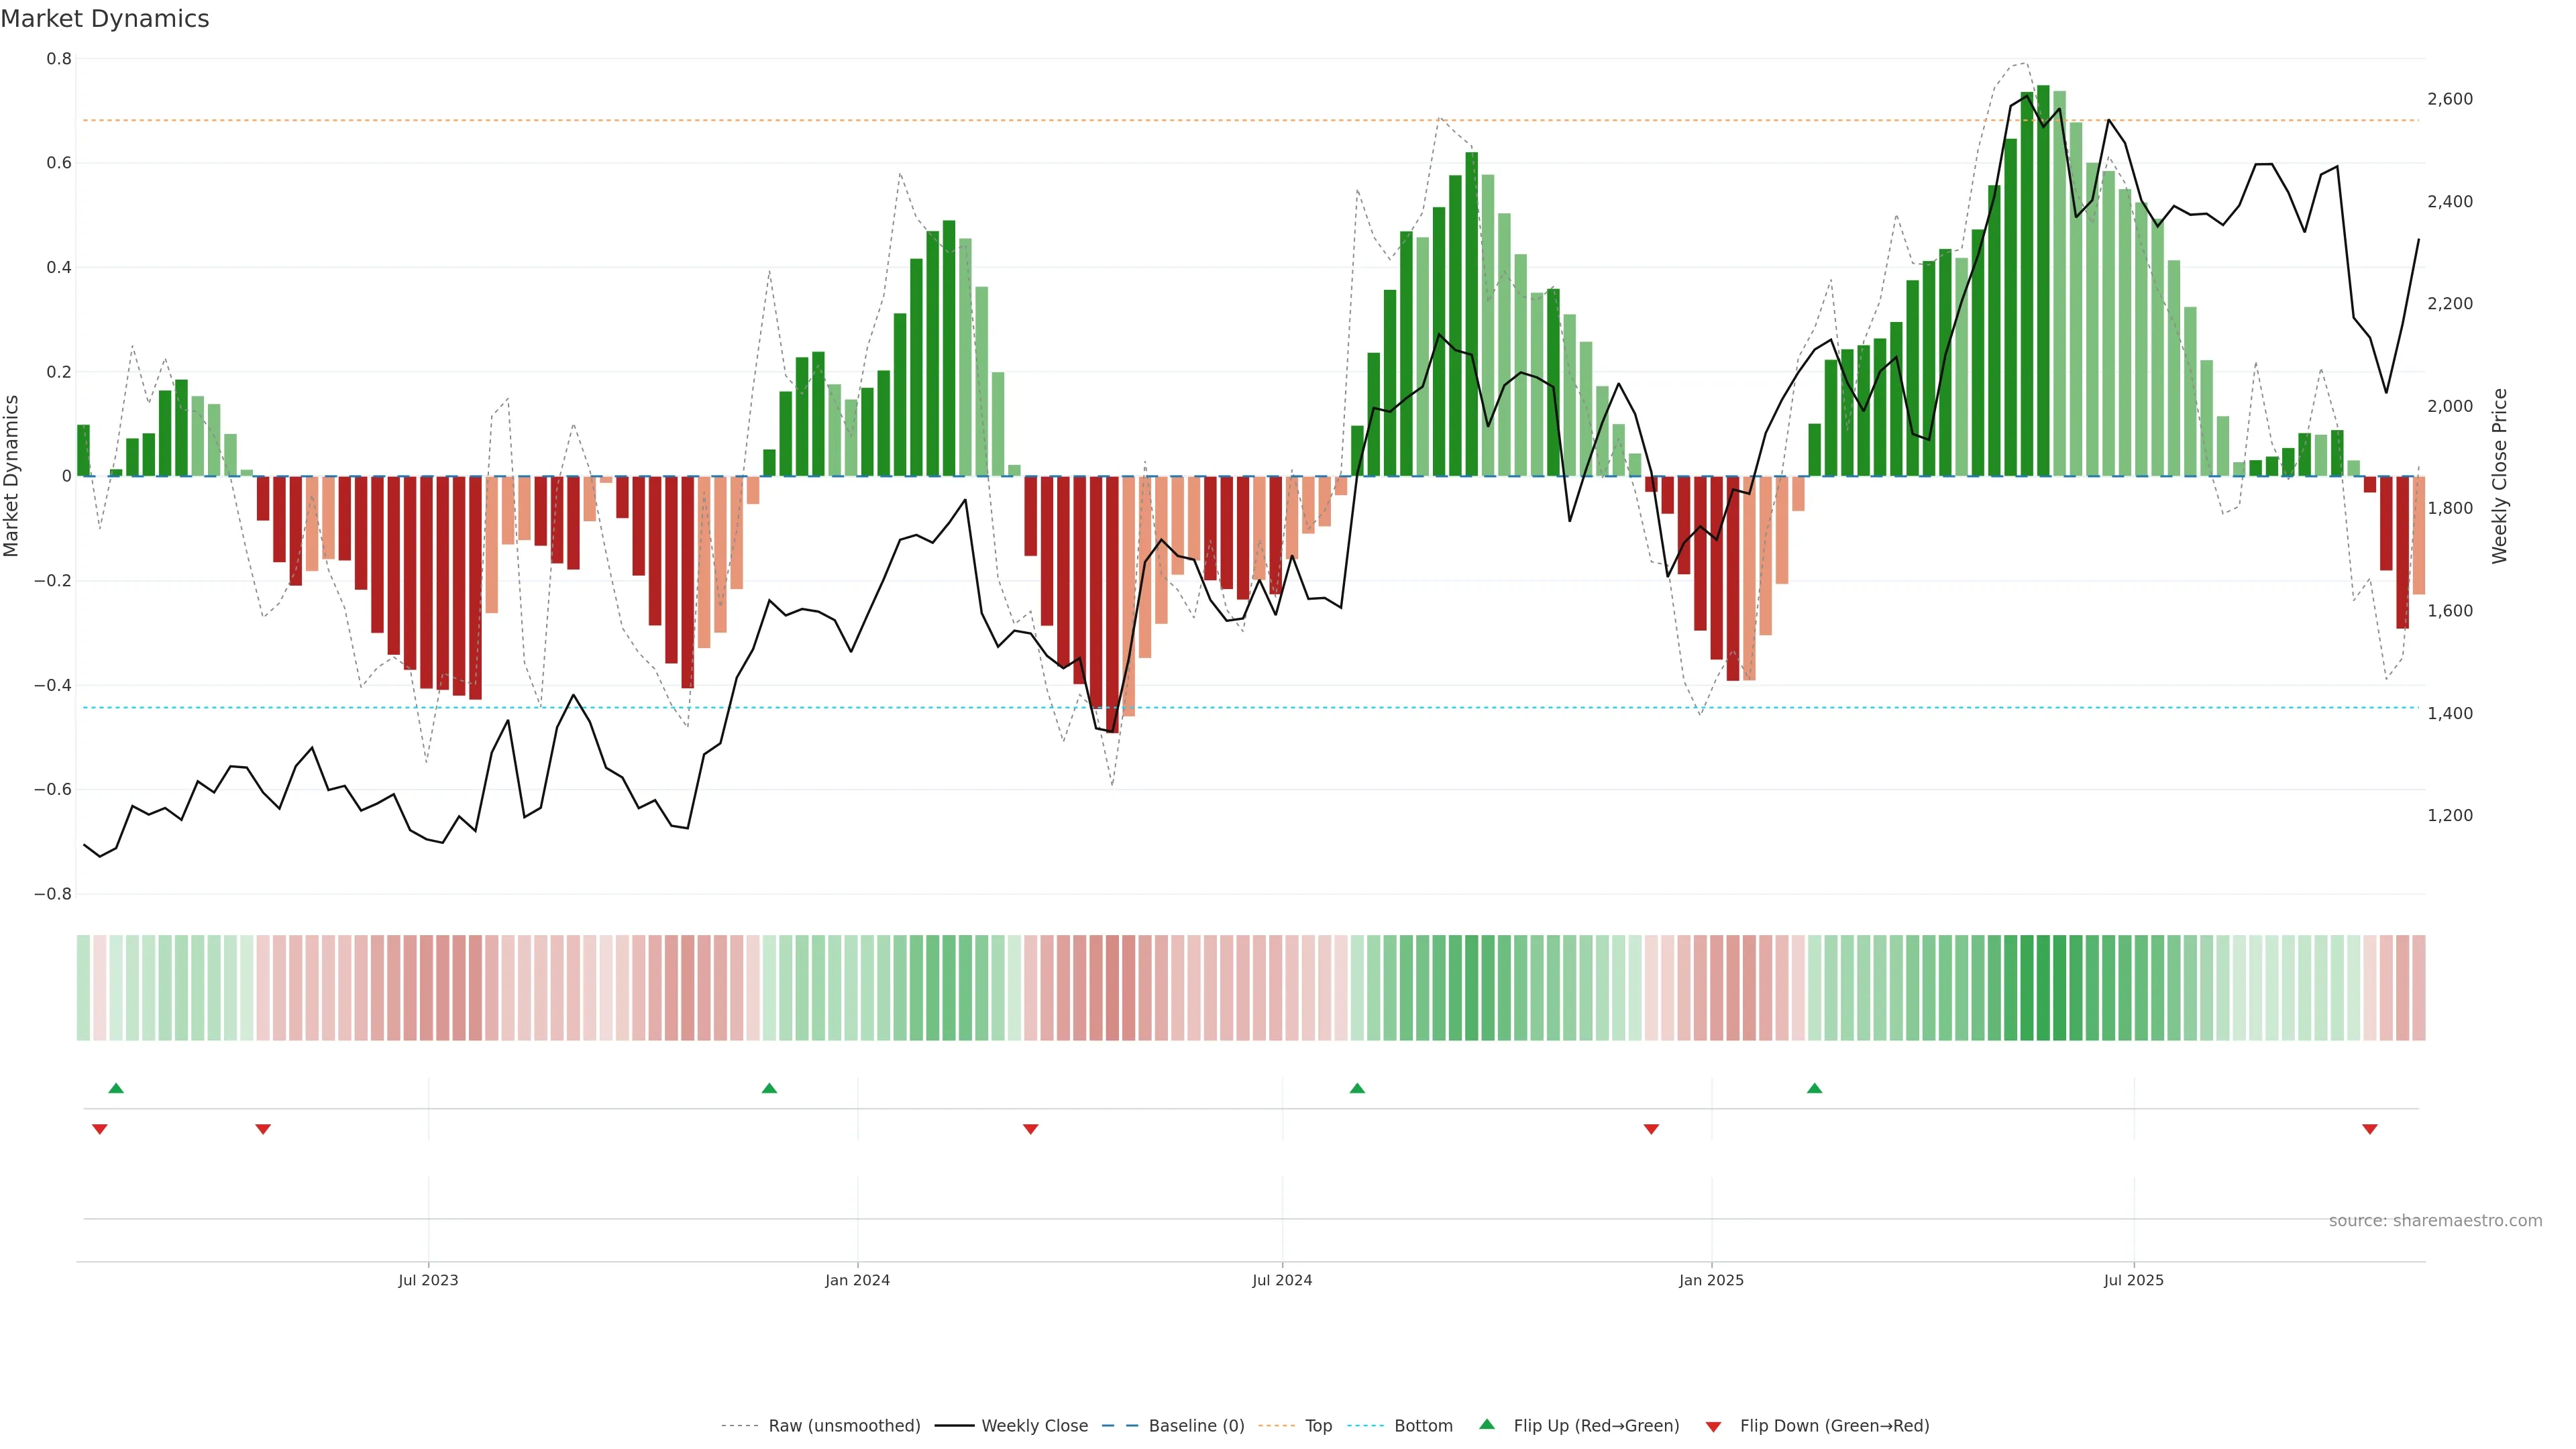Click the green flip-up marker before Jan 2024
Image resolution: width=2576 pixels, height=1449 pixels.
pos(769,1088)
